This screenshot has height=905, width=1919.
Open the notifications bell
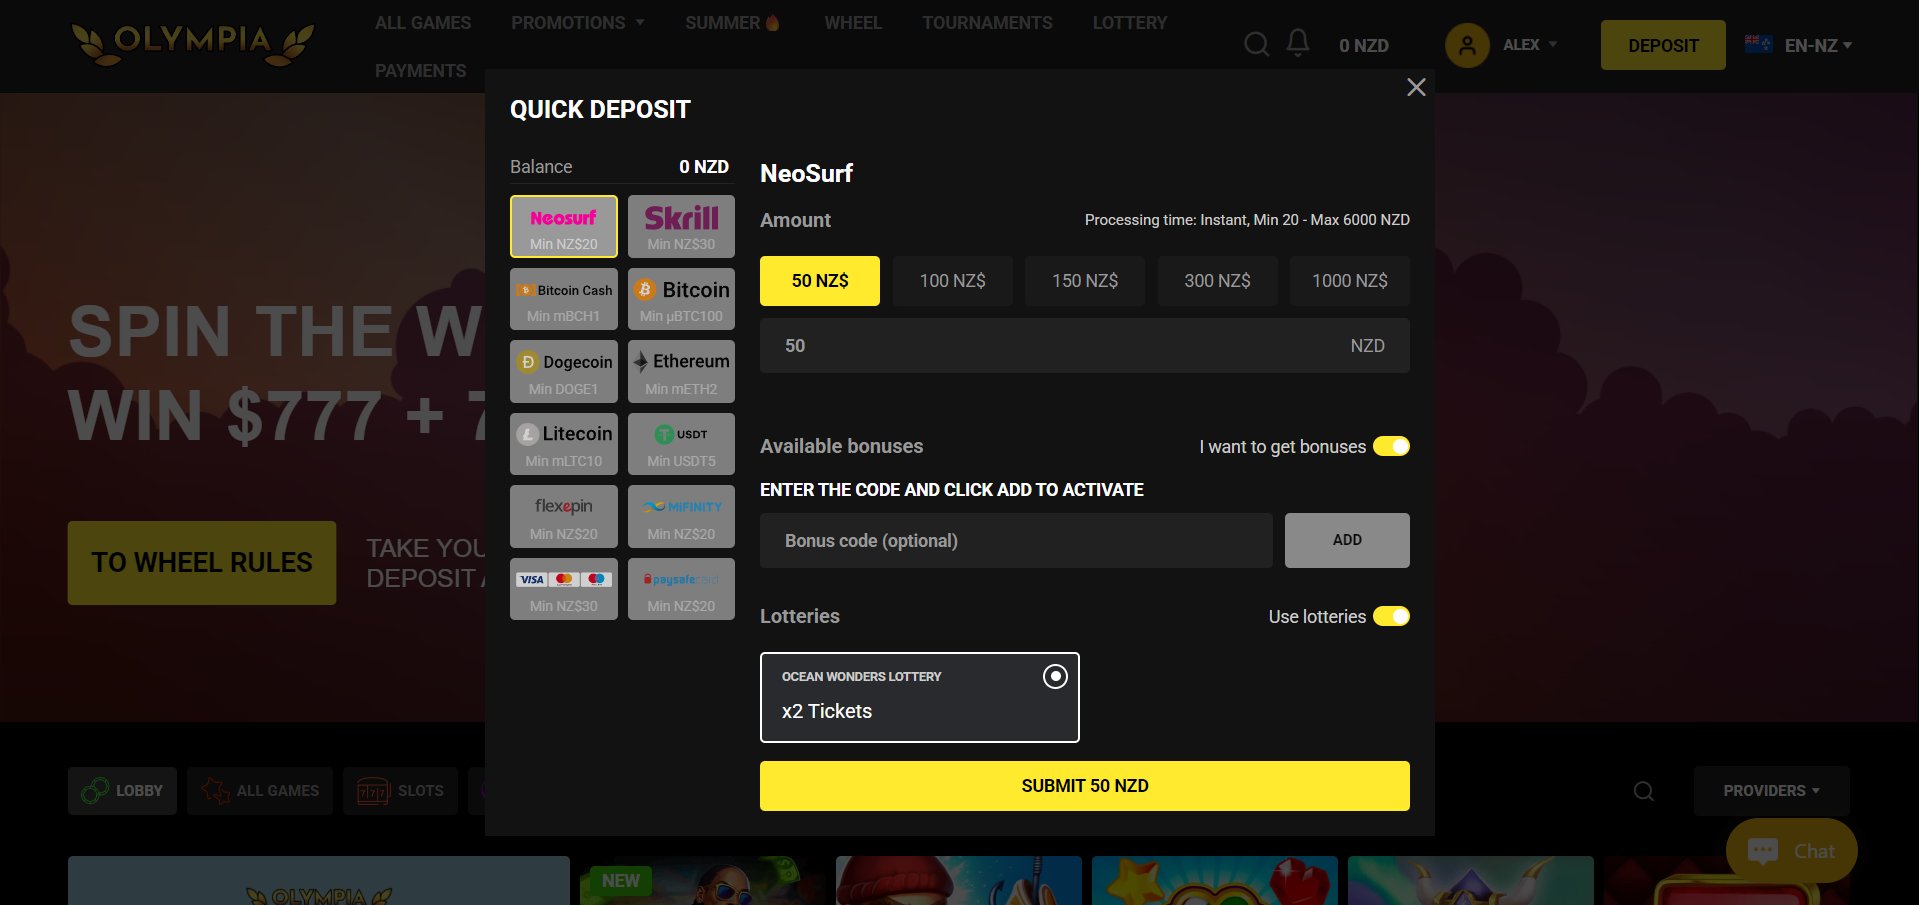1298,43
